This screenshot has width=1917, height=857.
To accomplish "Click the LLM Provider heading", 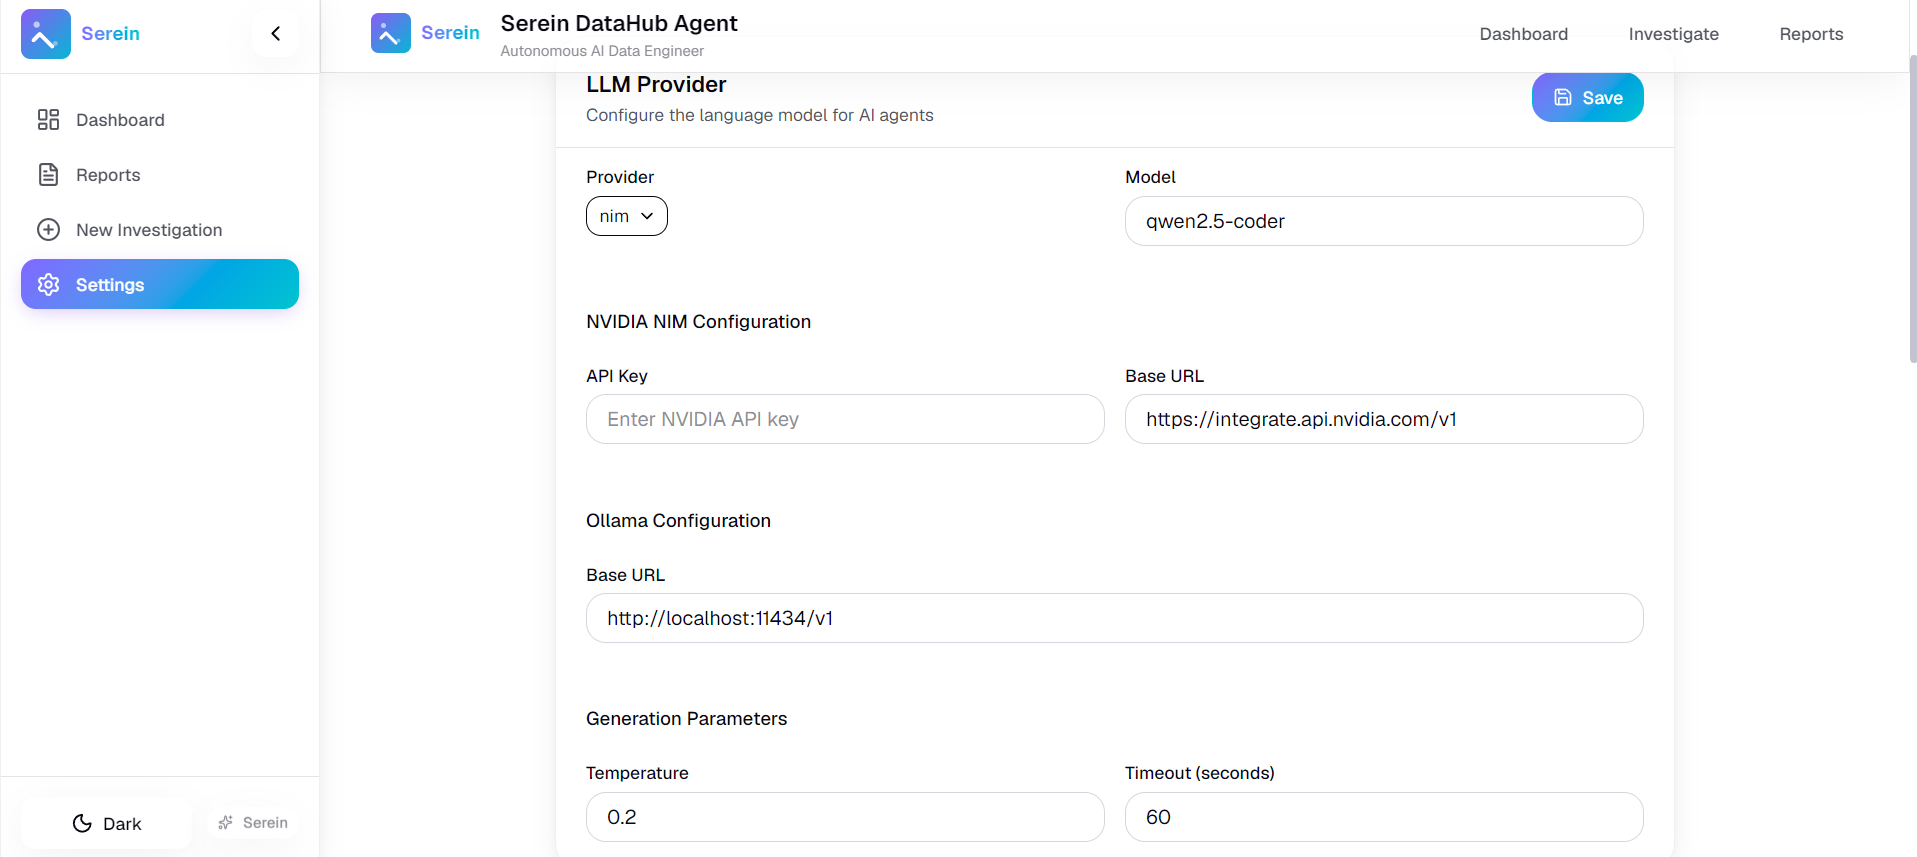I will (656, 85).
